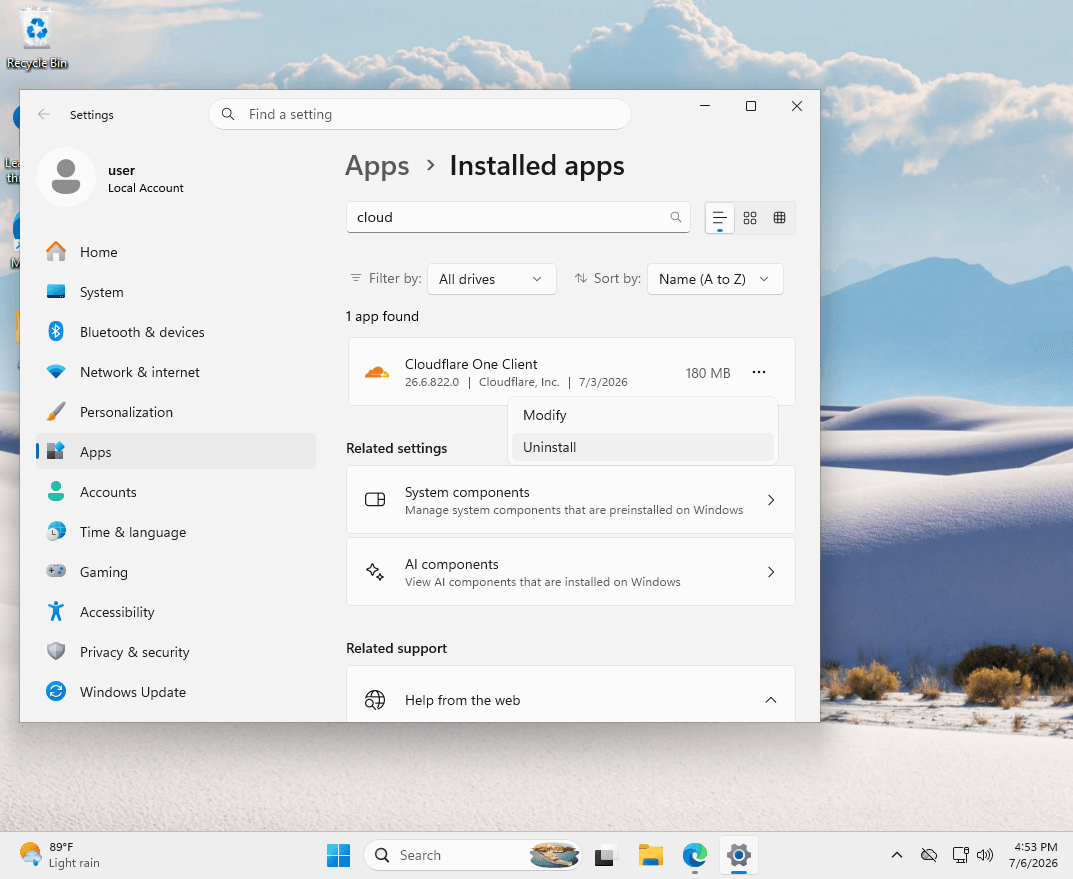Click the Local Account label
Image resolution: width=1073 pixels, height=879 pixels.
(x=146, y=188)
